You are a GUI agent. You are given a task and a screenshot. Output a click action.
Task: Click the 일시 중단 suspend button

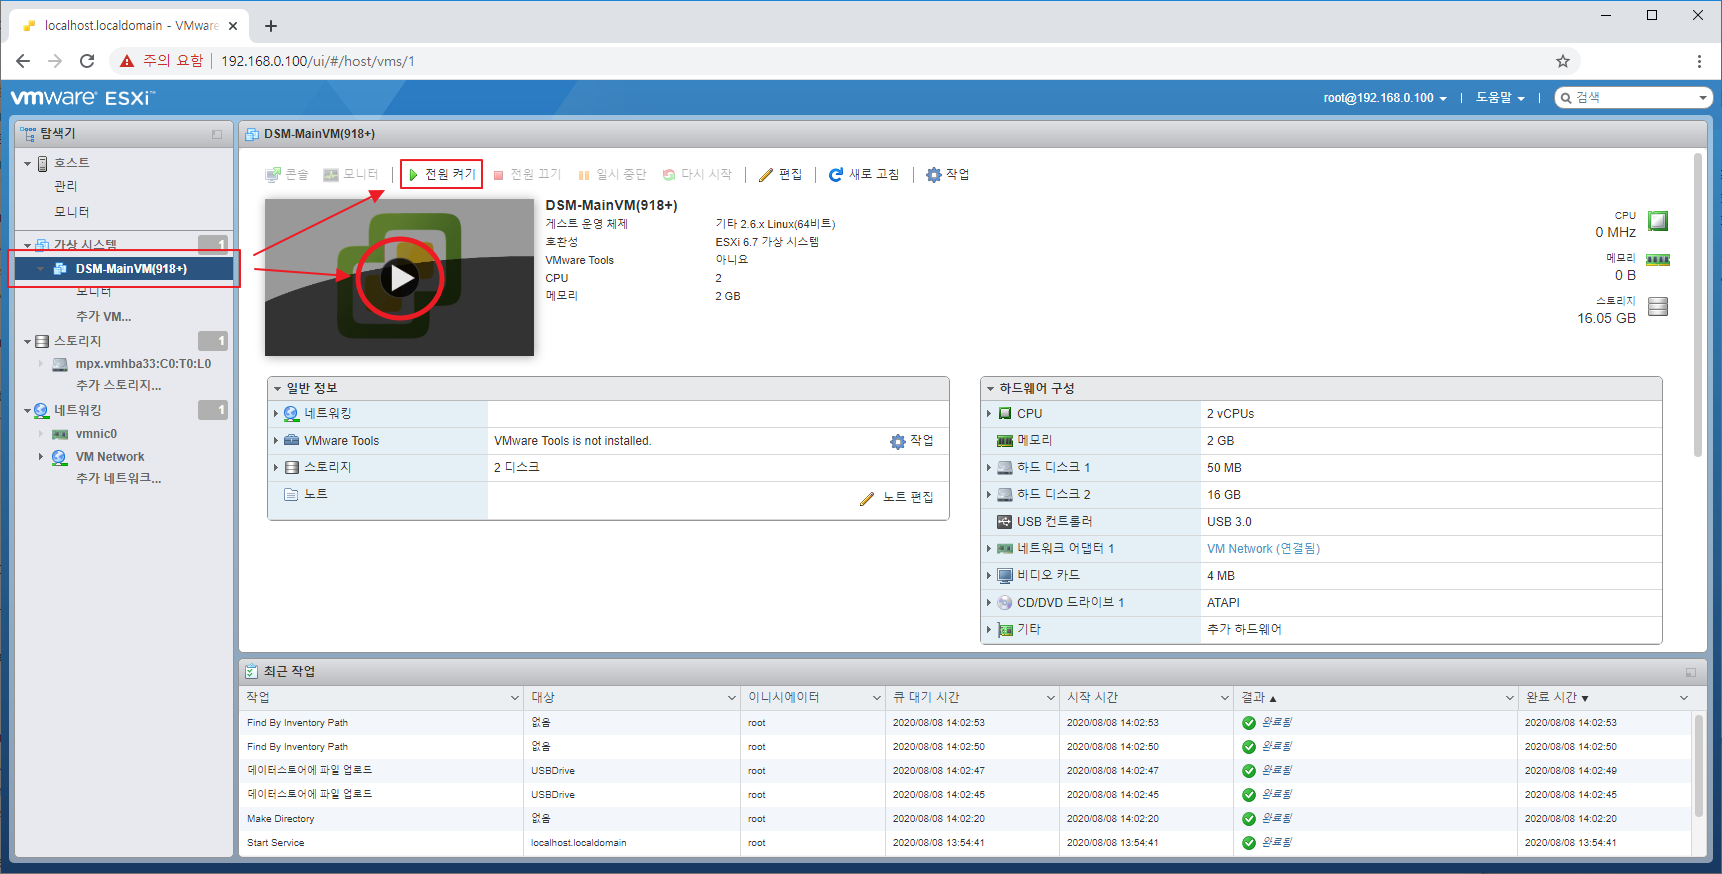click(612, 174)
